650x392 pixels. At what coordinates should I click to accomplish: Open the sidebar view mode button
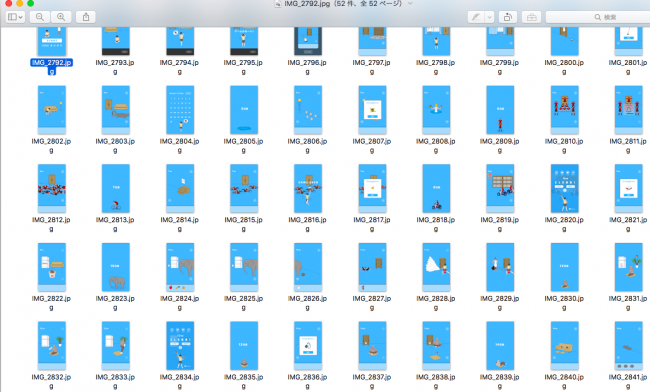pos(15,17)
